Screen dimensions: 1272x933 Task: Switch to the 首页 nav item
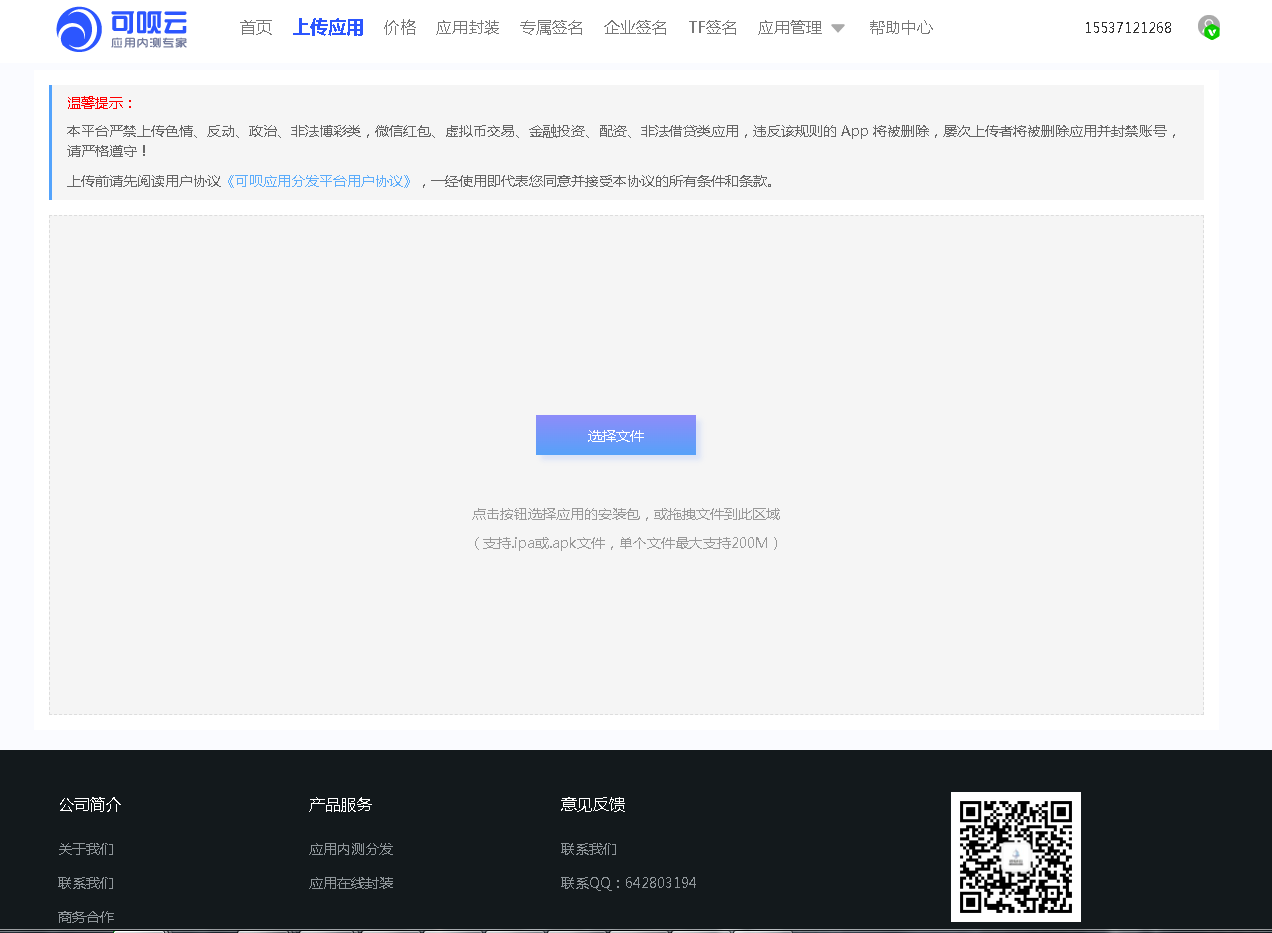pos(255,27)
